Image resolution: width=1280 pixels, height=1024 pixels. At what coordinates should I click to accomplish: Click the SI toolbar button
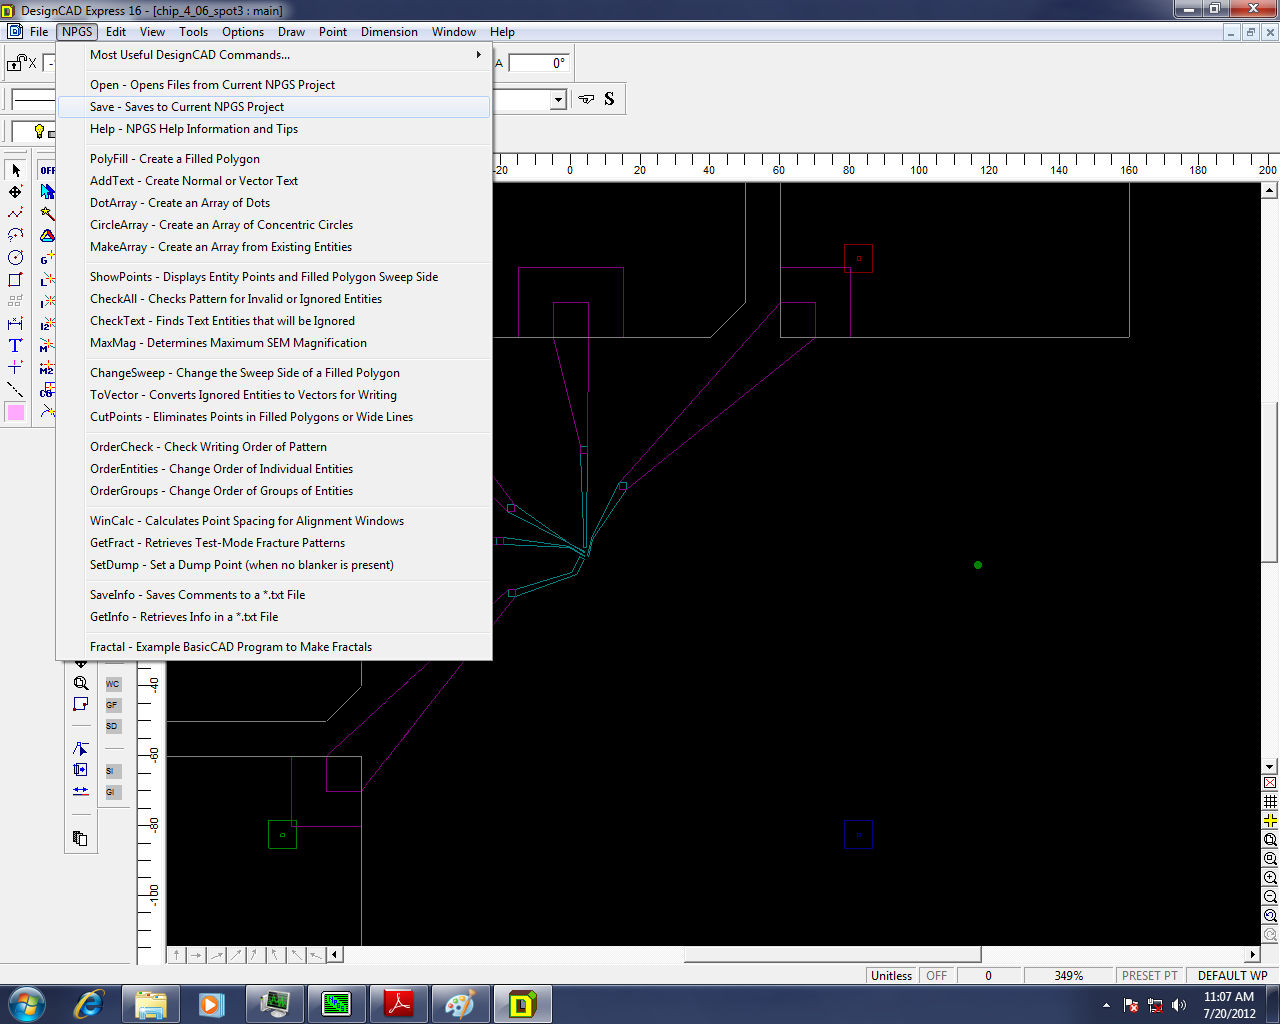coord(112,771)
